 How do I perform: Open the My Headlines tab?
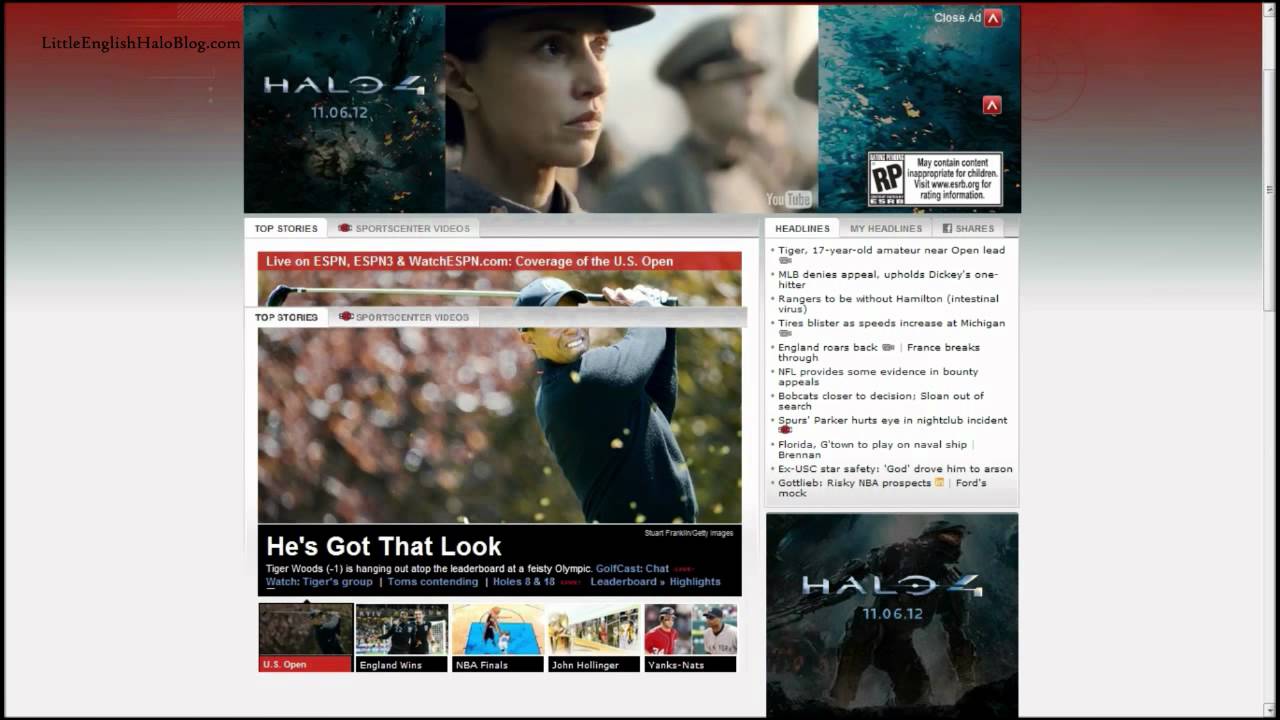886,228
